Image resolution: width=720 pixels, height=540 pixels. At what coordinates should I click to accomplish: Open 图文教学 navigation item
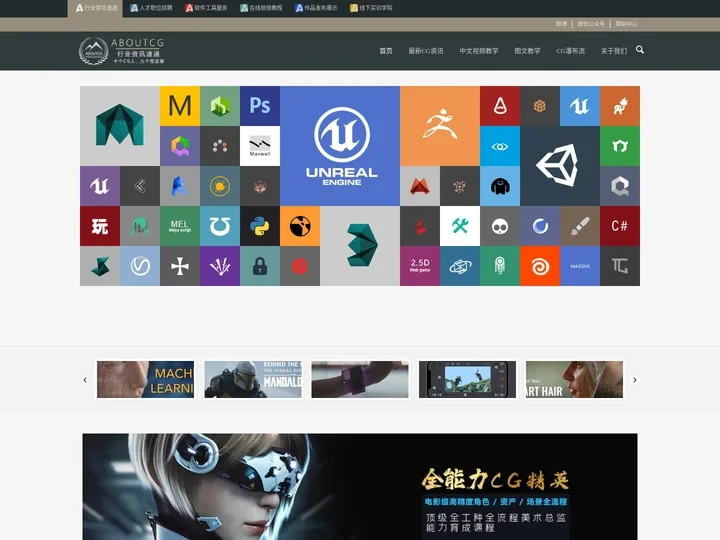click(527, 51)
